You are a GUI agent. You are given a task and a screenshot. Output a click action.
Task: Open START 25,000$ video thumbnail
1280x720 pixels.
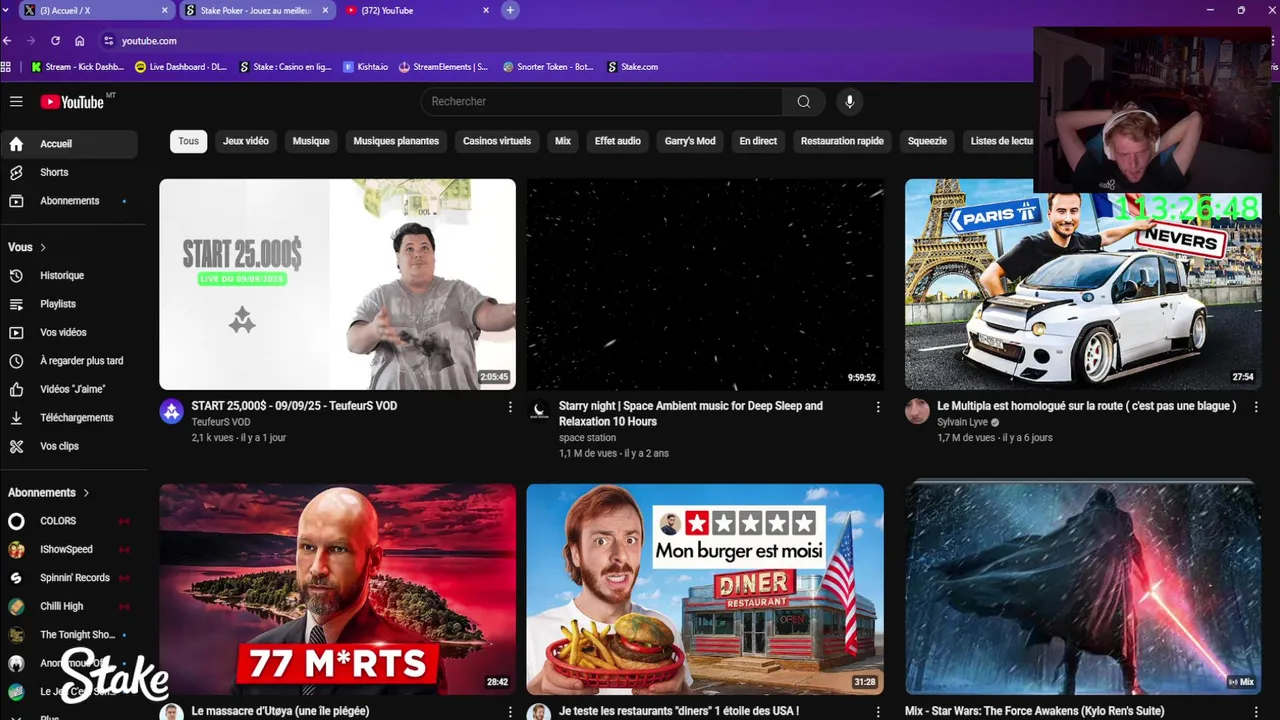click(338, 284)
